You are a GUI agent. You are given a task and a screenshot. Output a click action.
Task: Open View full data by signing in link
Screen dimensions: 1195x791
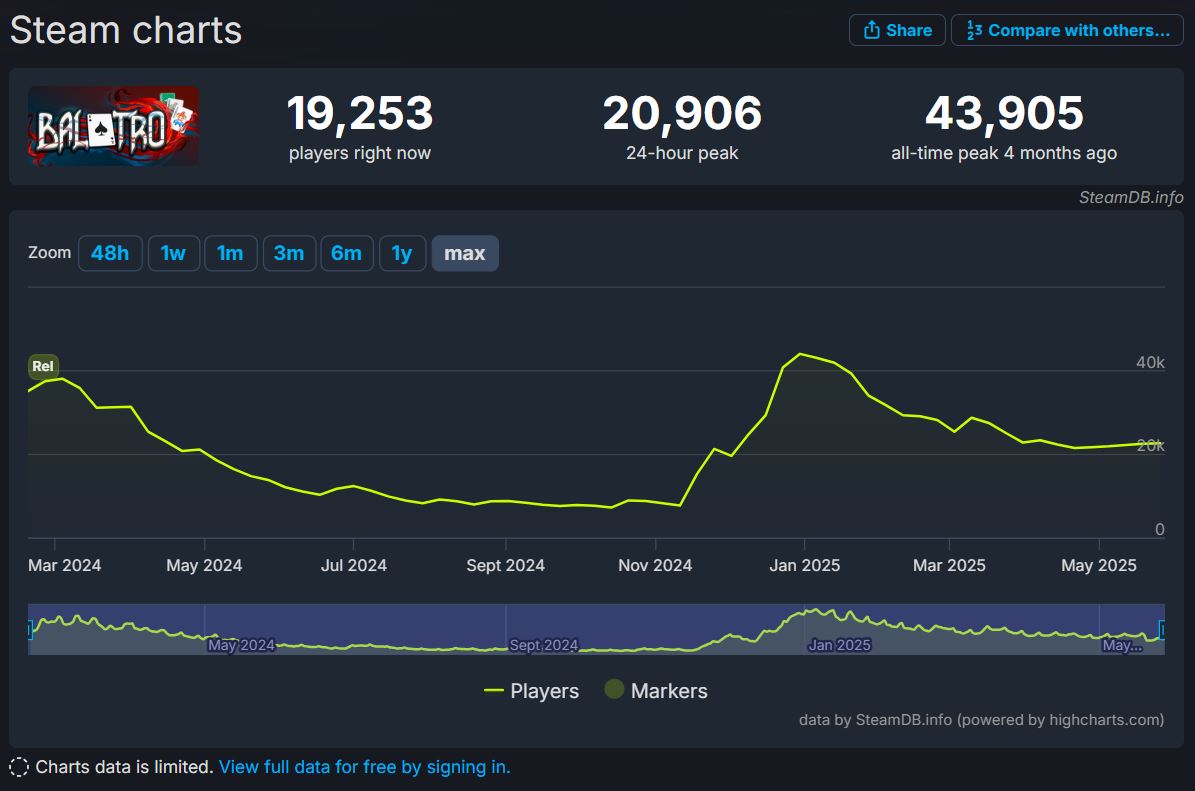pyautogui.click(x=364, y=767)
